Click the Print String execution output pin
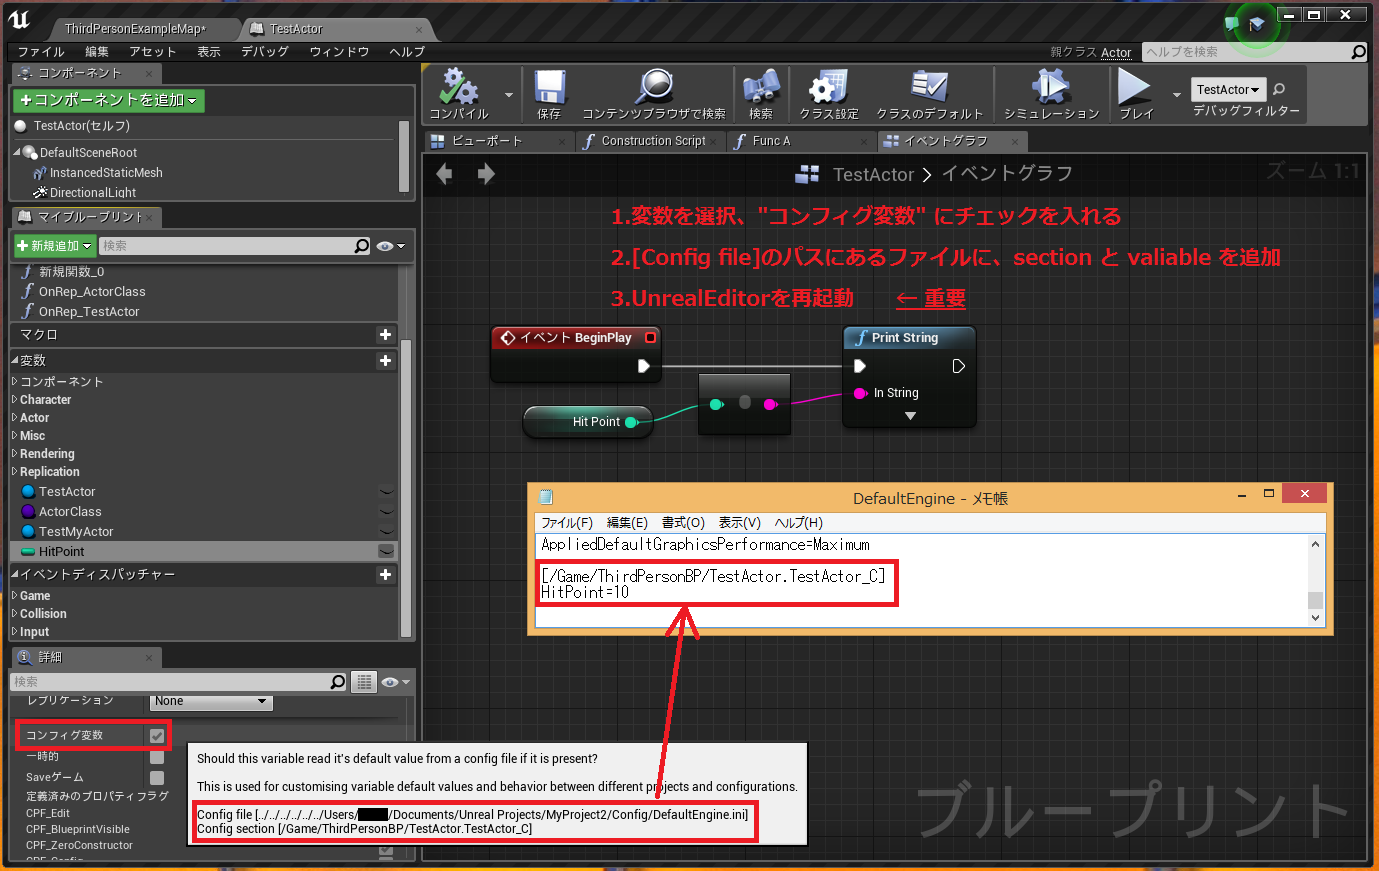Viewport: 1379px width, 871px height. pos(958,366)
